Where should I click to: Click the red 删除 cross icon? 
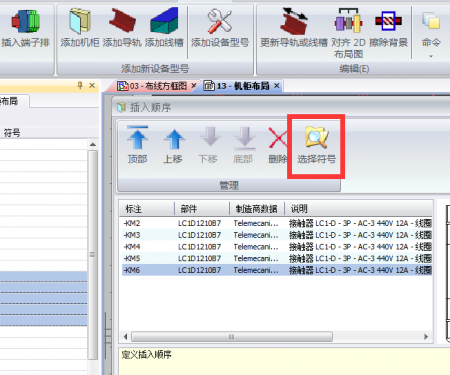277,139
